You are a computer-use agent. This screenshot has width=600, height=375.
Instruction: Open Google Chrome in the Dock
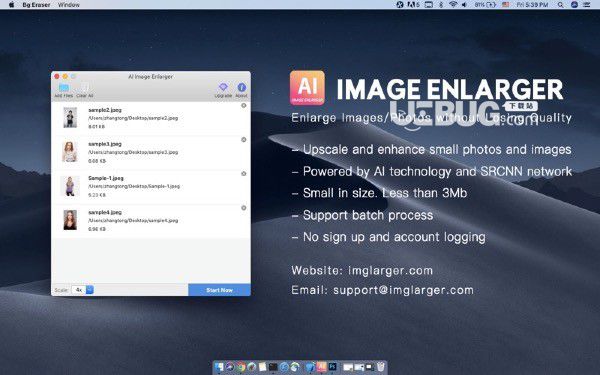click(x=241, y=367)
